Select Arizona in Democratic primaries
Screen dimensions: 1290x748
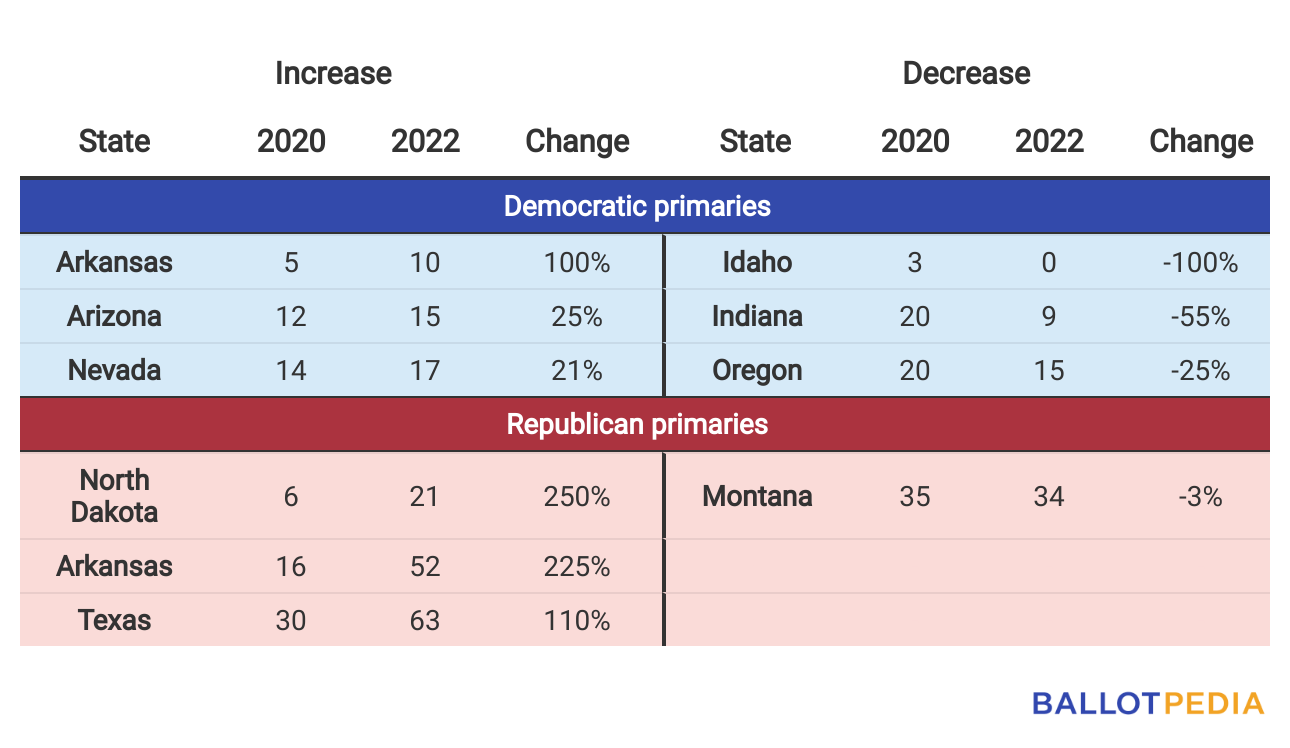pos(114,316)
